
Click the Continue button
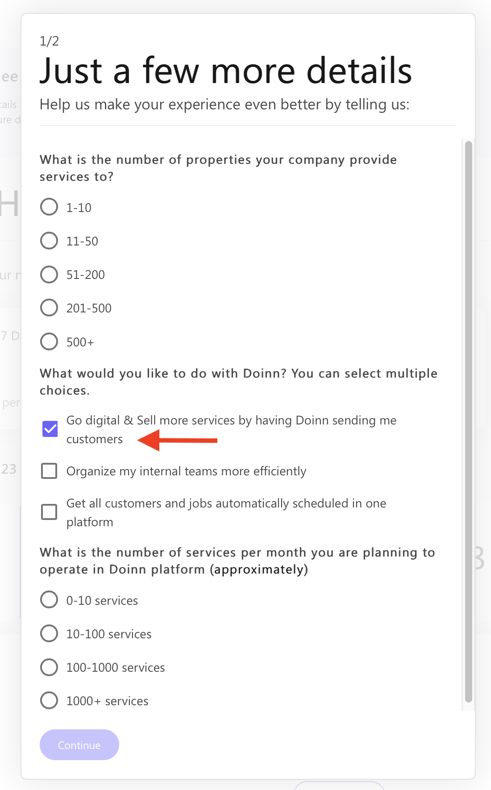tap(79, 745)
